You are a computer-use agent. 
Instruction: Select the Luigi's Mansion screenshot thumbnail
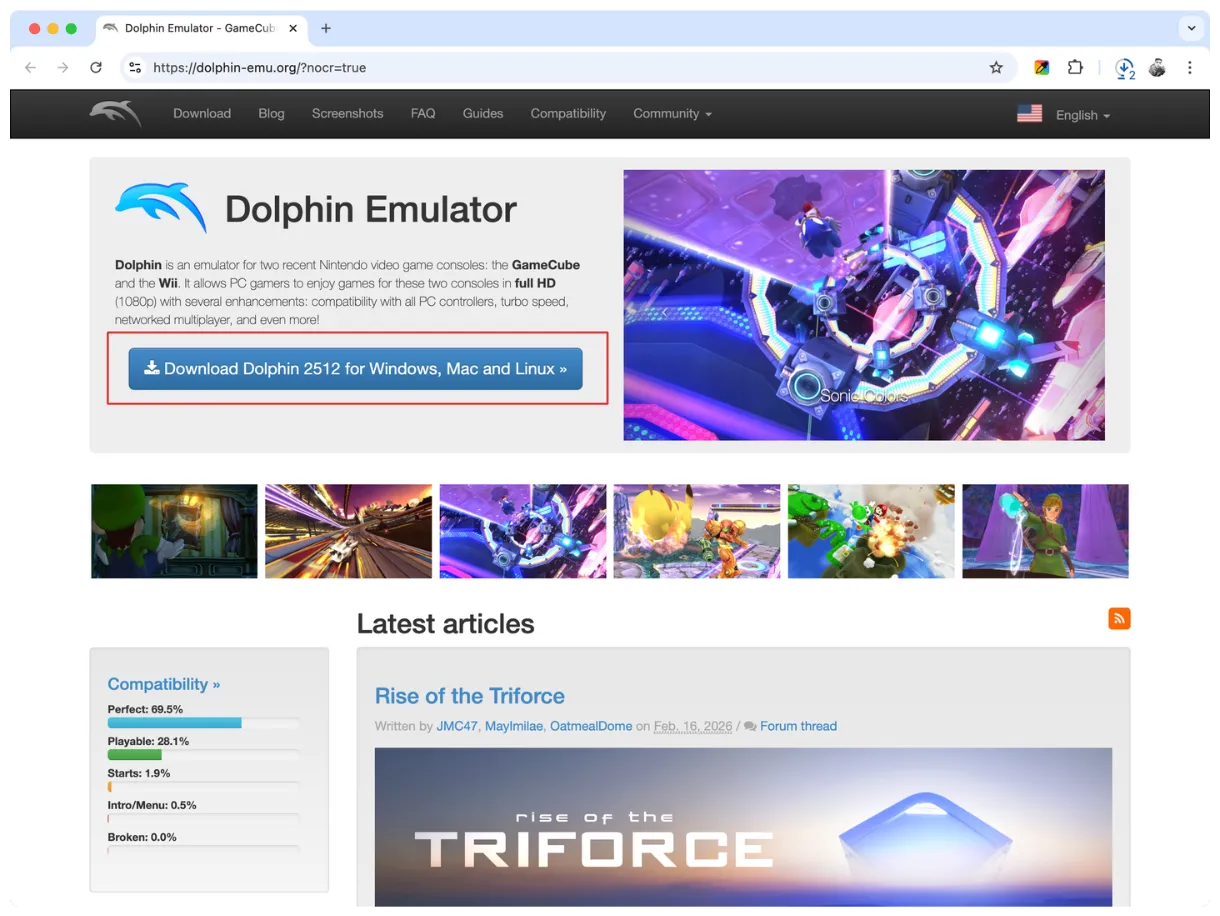174,531
